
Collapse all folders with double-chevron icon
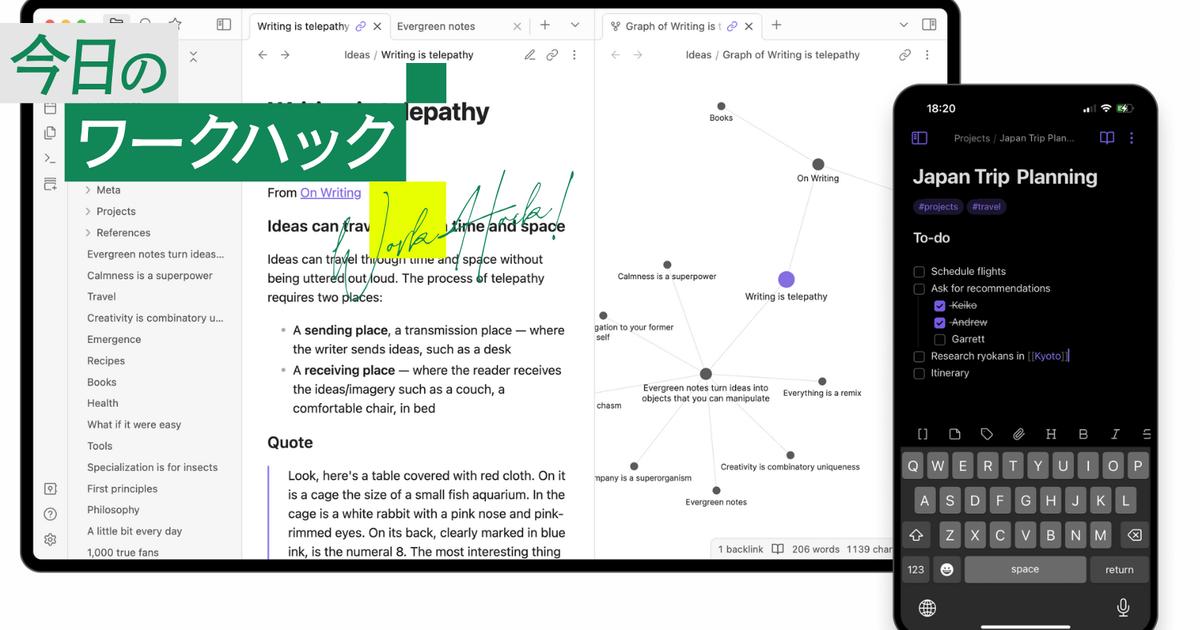point(193,56)
